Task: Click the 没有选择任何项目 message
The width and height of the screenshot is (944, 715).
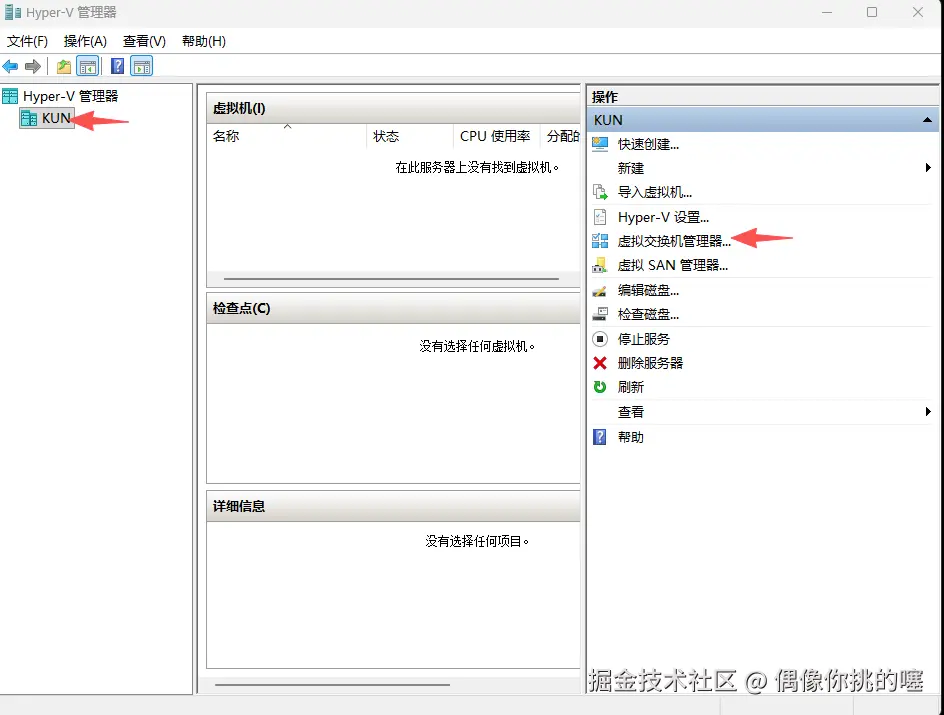Action: click(x=477, y=542)
